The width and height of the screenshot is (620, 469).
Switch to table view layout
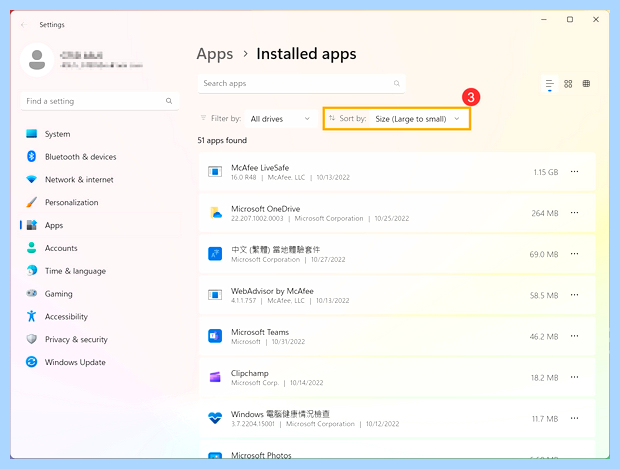[586, 84]
